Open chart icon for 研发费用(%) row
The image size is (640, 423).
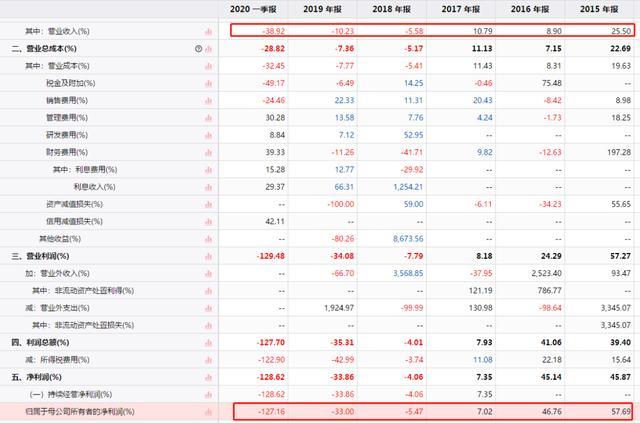click(209, 135)
